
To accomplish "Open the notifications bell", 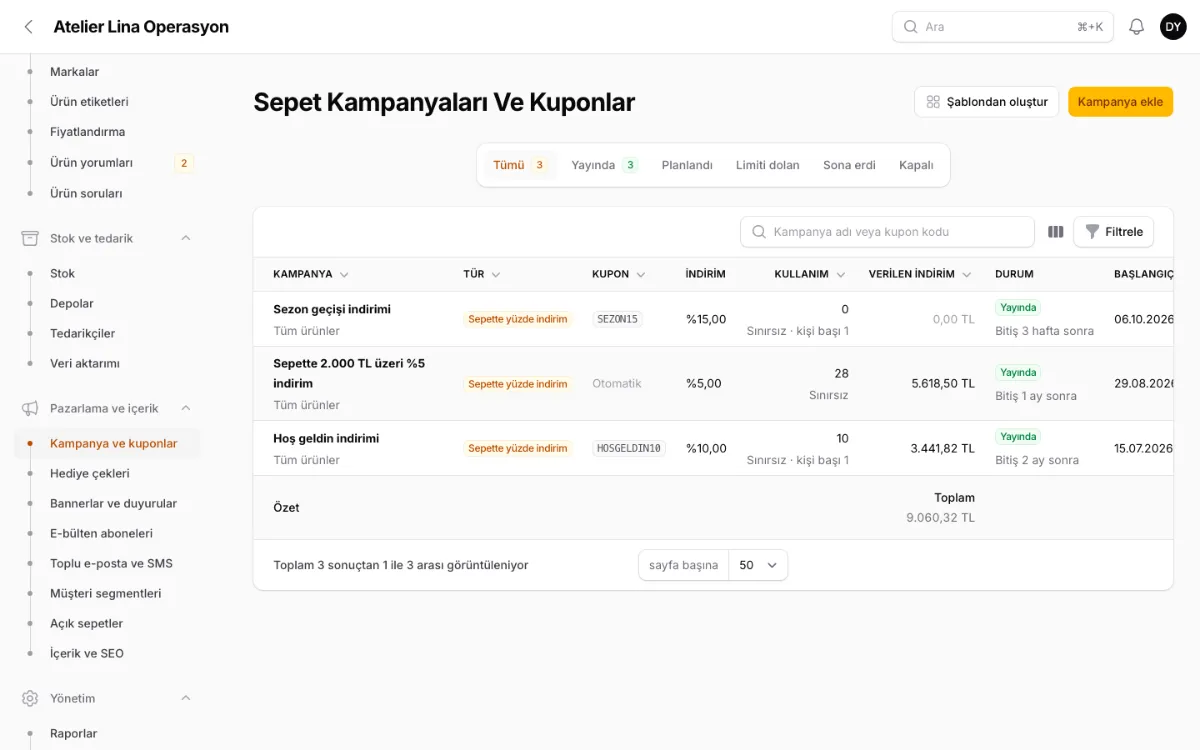I will [x=1136, y=27].
